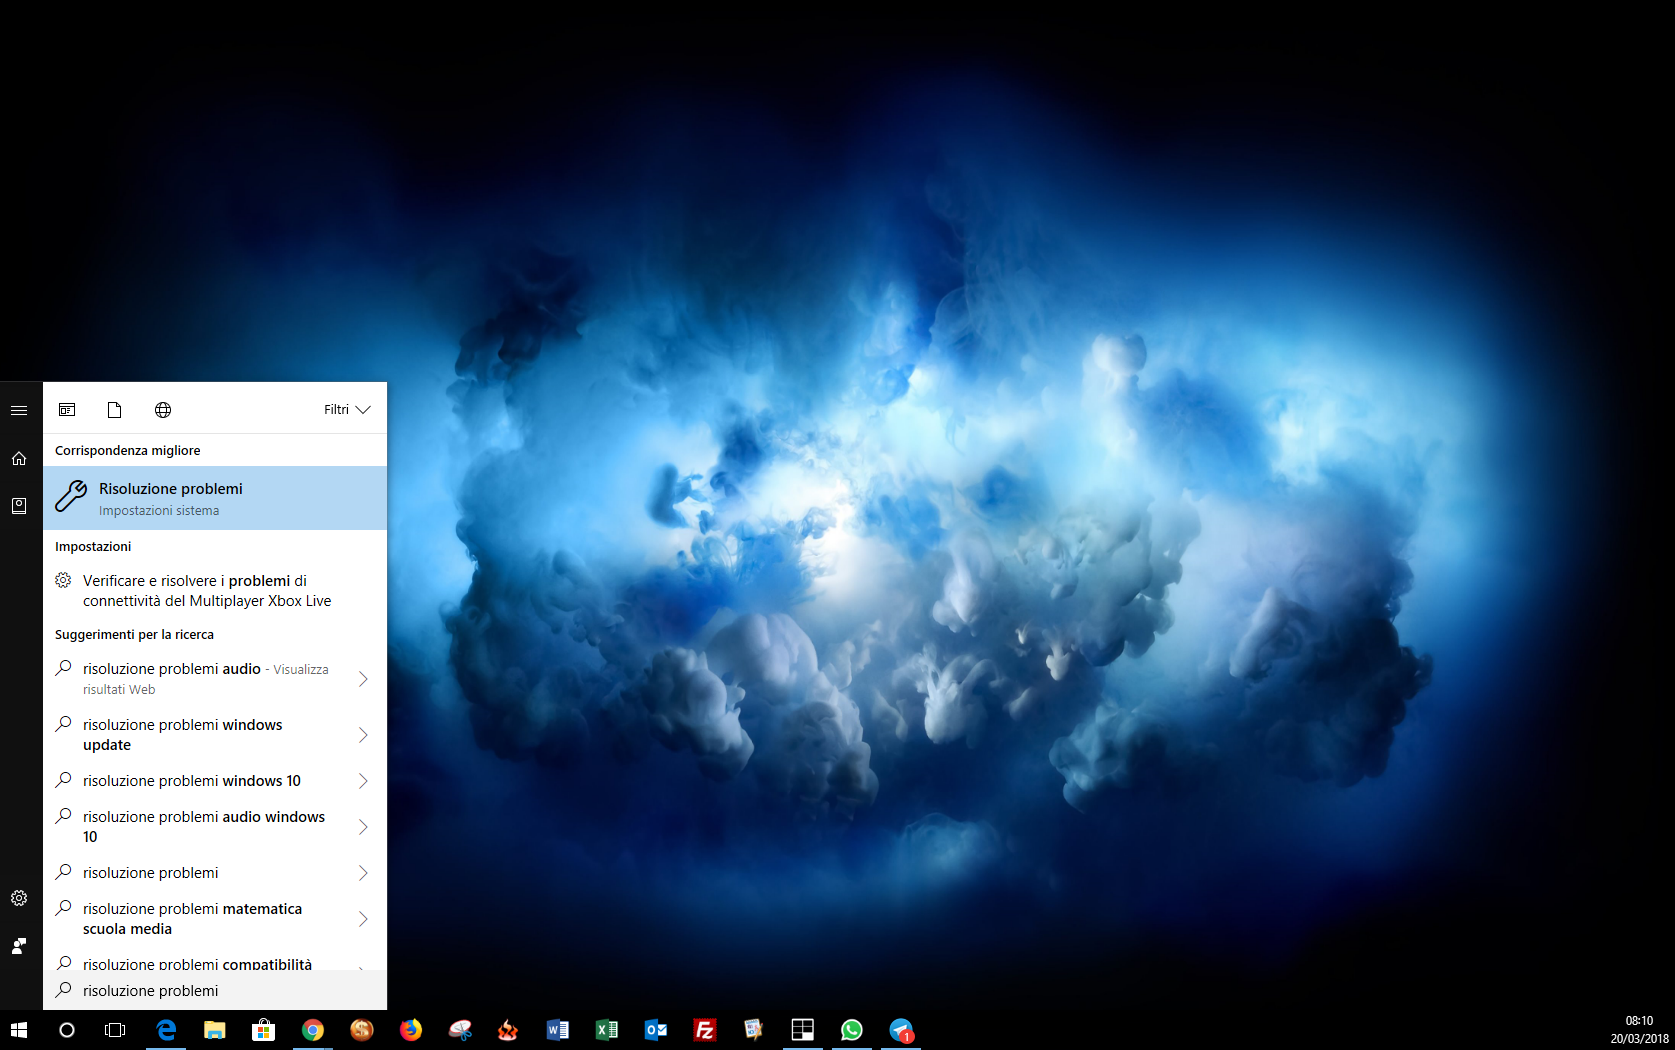Expand arrow for risoluzione problemi windows update
Image resolution: width=1675 pixels, height=1050 pixels.
(x=363, y=735)
